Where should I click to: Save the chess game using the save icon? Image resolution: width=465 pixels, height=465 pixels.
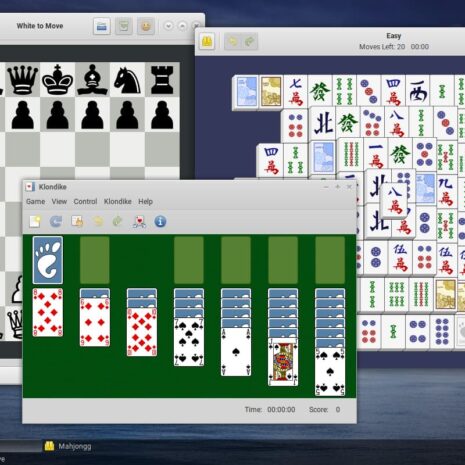(x=124, y=26)
